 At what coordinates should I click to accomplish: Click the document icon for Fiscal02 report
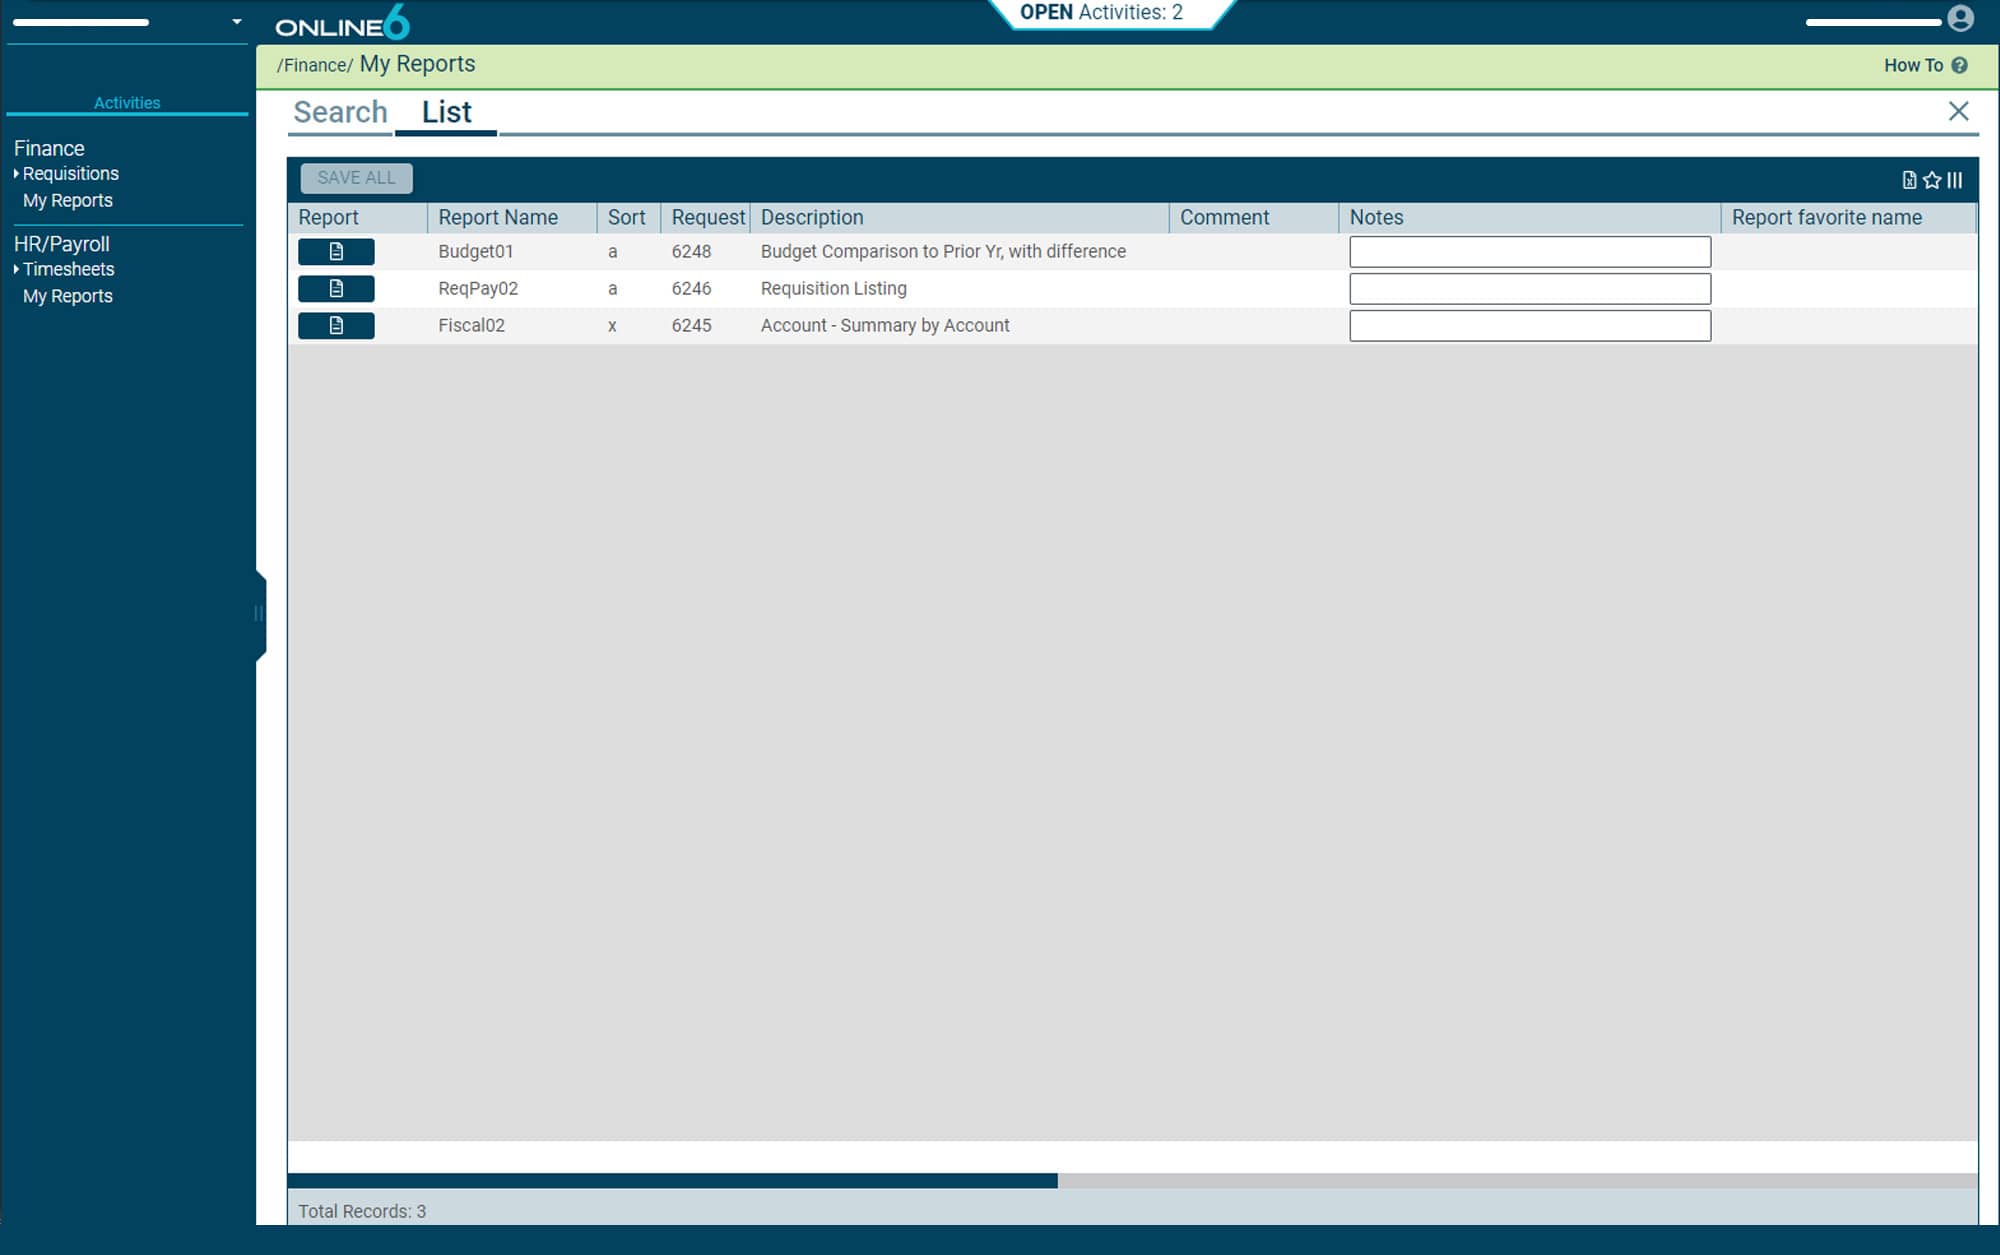(x=335, y=322)
